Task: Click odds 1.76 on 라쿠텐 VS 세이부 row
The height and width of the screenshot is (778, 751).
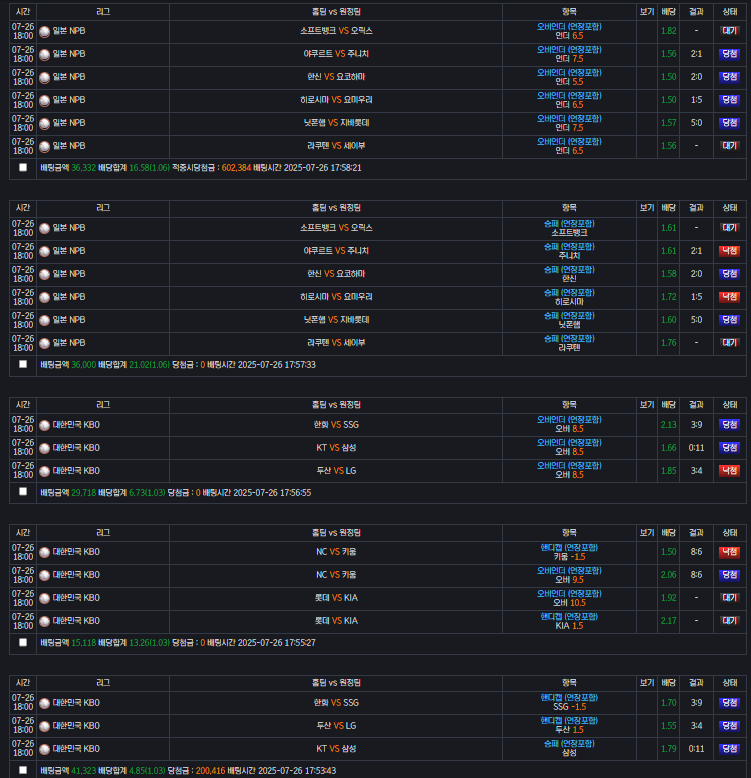Action: coord(669,343)
